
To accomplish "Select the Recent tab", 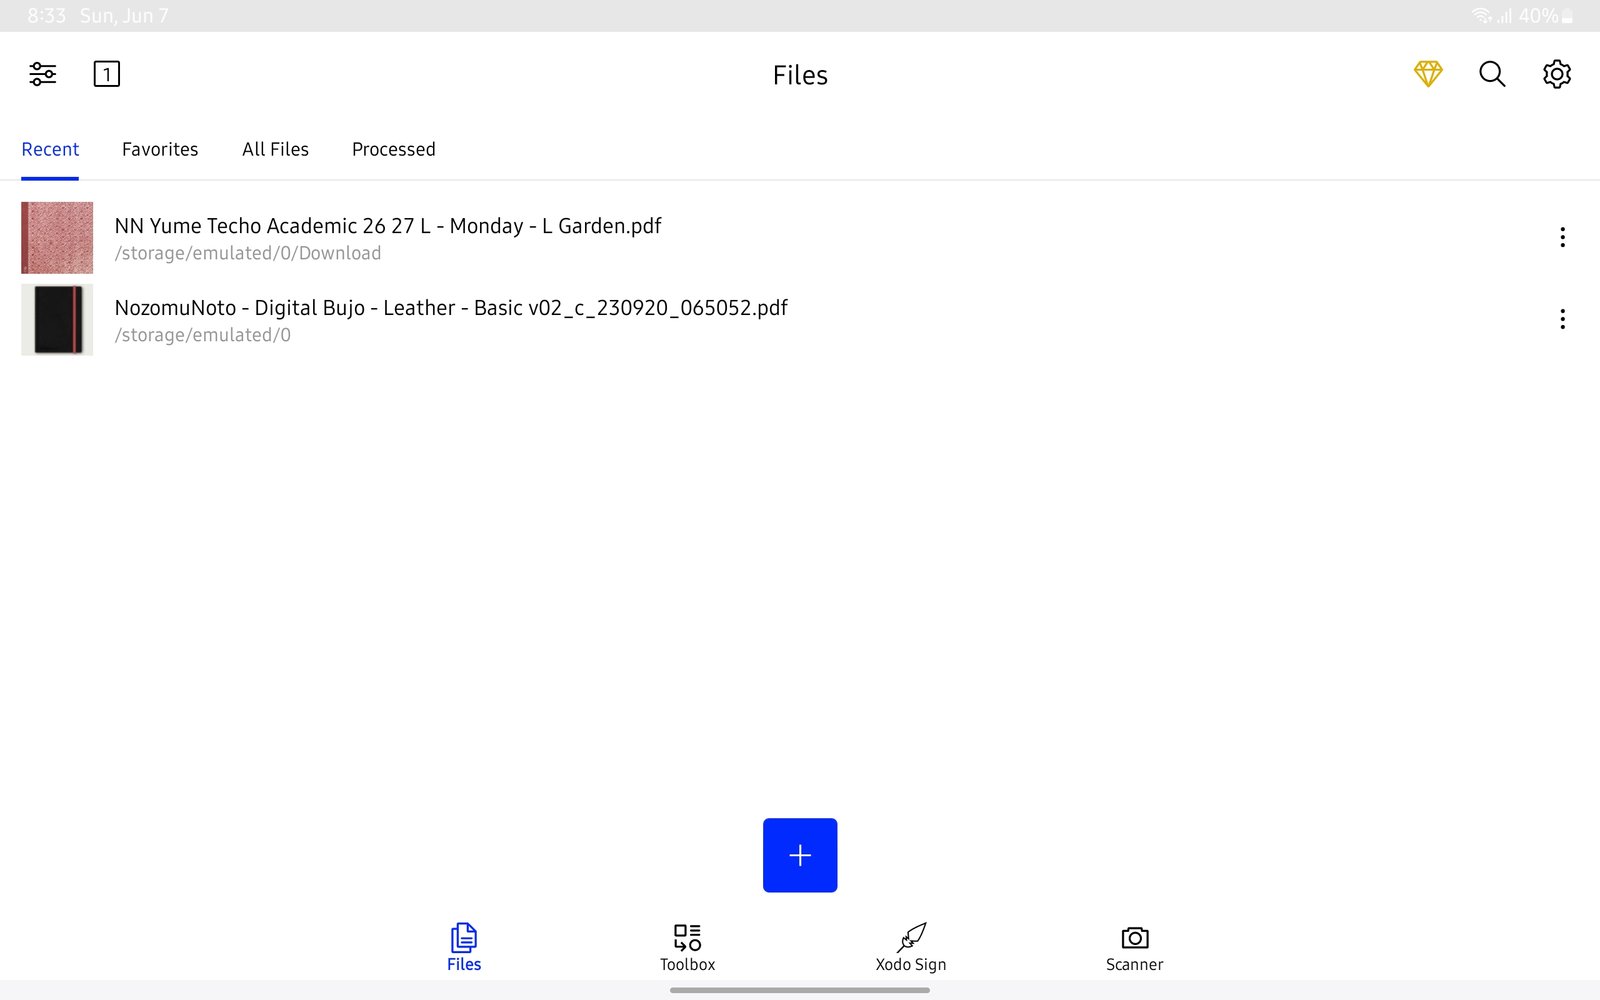I will pyautogui.click(x=50, y=149).
